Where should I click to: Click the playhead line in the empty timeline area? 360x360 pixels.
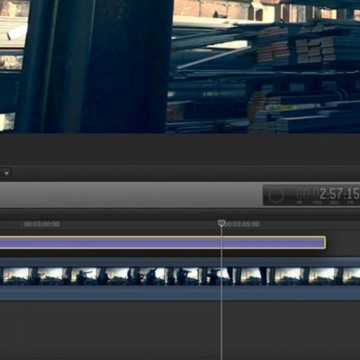click(221, 330)
